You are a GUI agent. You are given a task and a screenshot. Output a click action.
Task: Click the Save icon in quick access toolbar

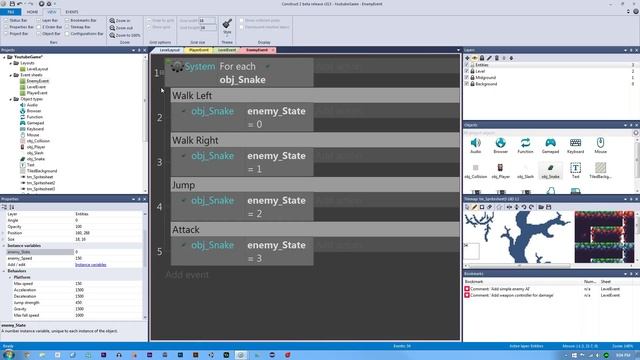(x=12, y=4)
